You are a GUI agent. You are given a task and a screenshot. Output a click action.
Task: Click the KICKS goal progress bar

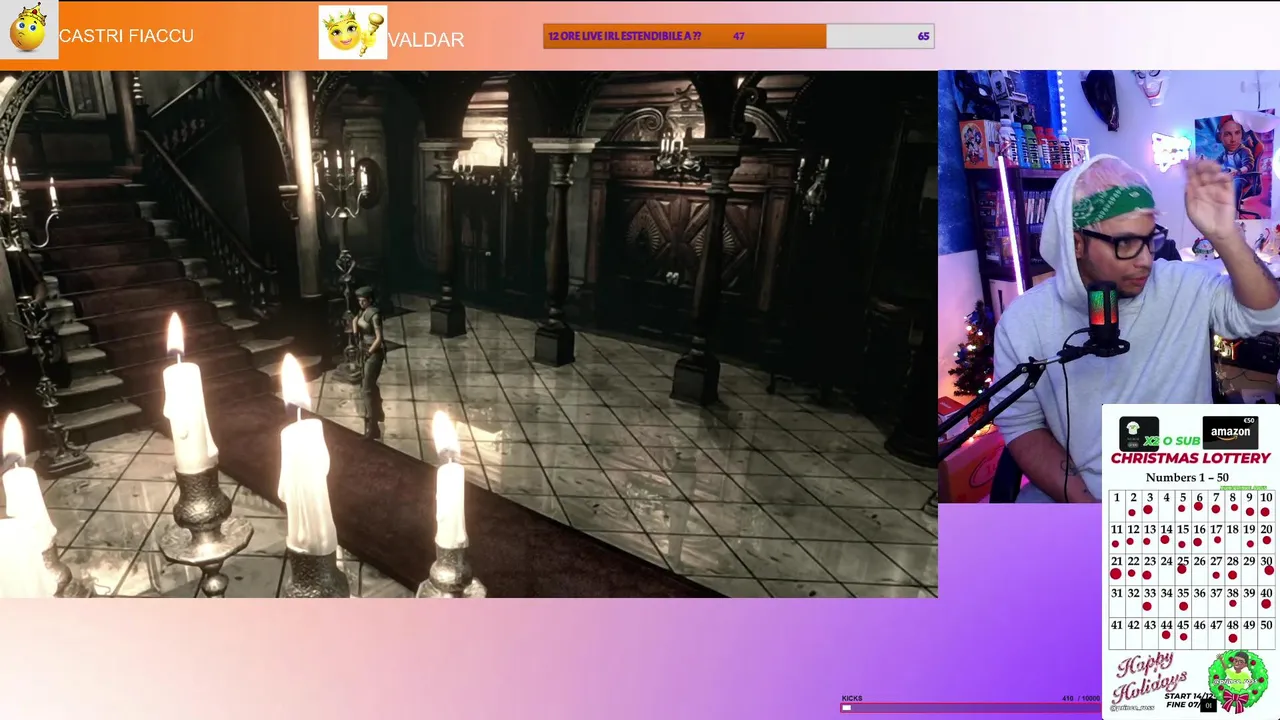click(970, 707)
